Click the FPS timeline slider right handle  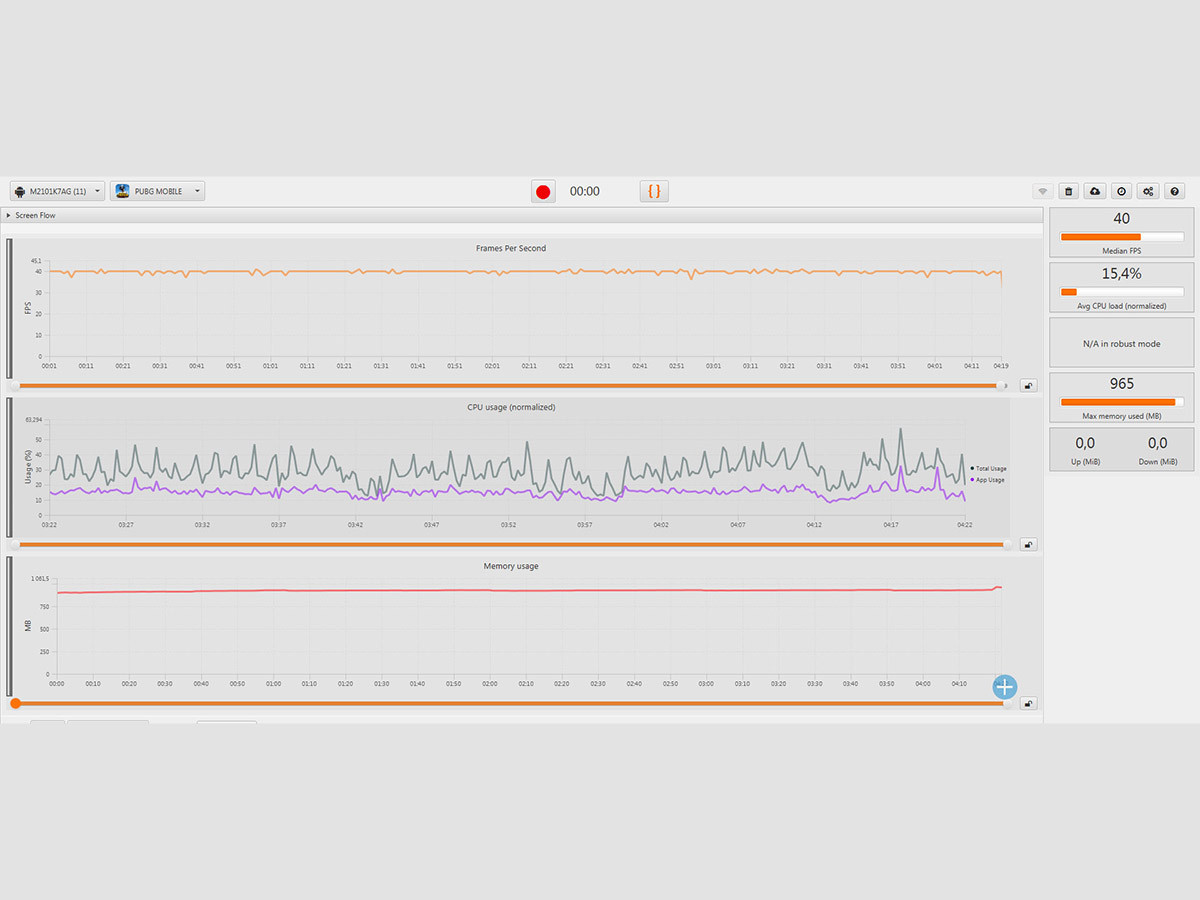click(x=1003, y=385)
